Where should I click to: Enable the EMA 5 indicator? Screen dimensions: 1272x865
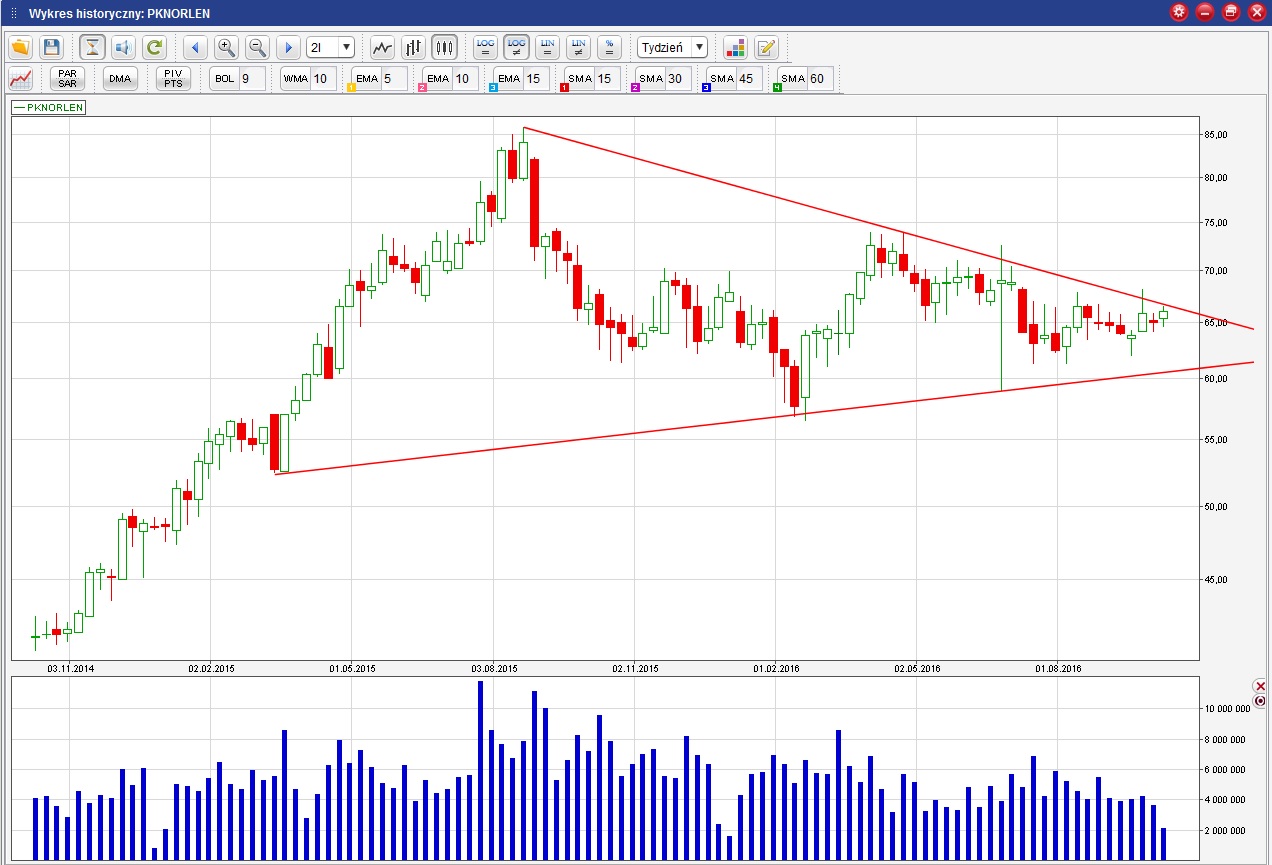tap(366, 78)
